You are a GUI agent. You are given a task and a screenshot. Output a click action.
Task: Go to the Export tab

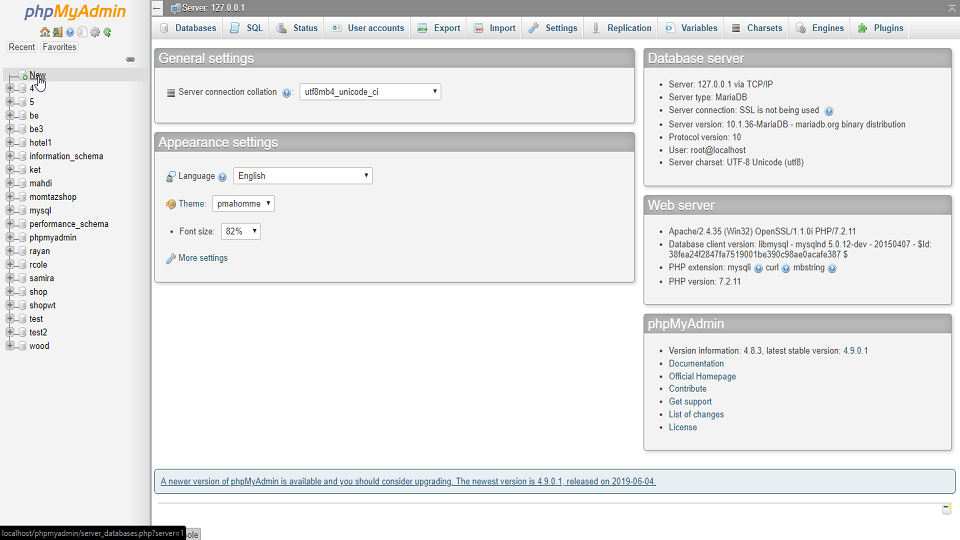click(x=439, y=28)
